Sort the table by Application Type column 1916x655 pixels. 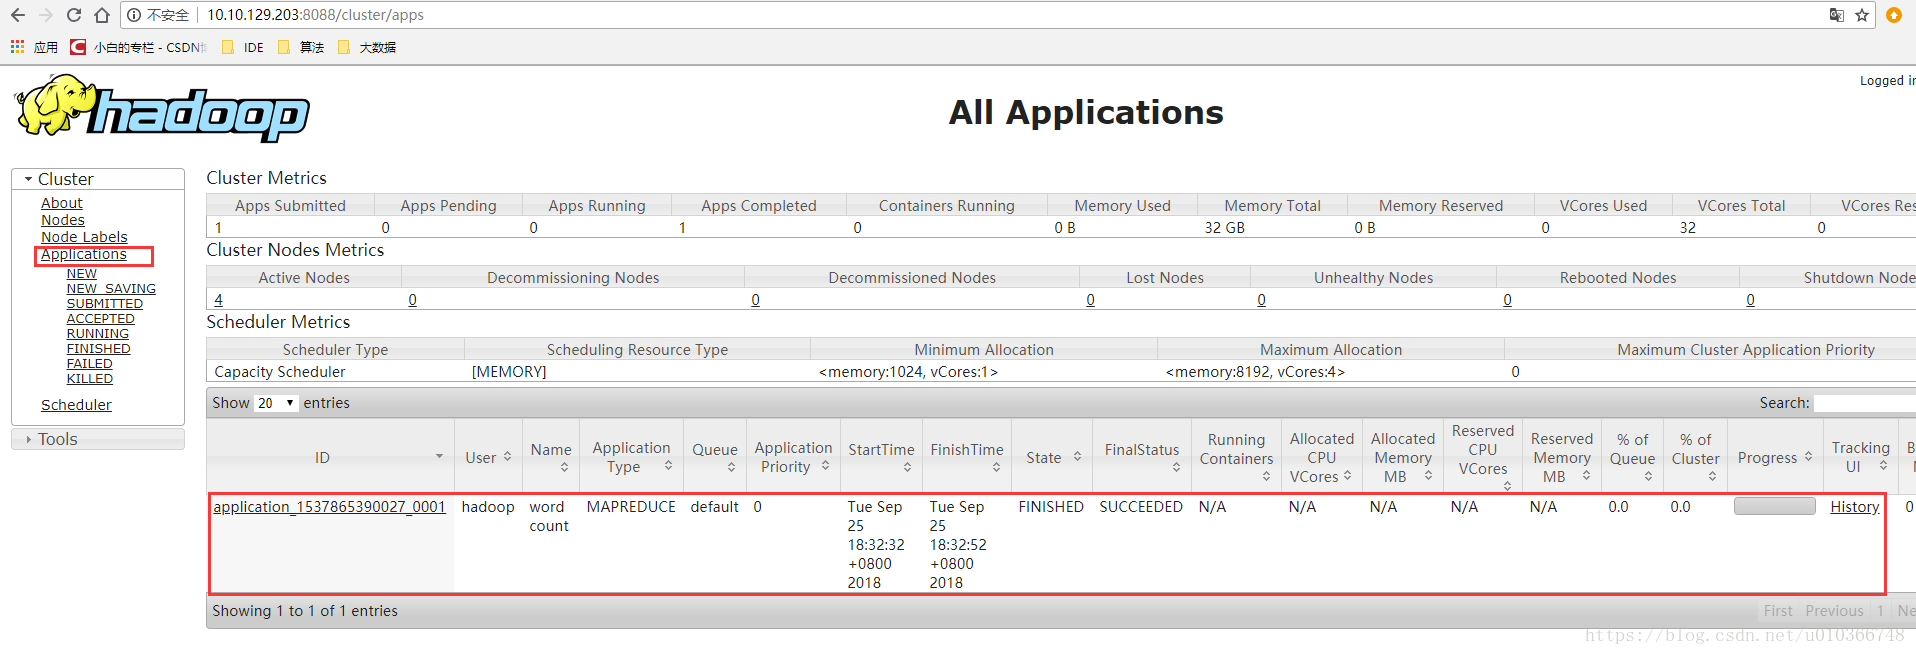631,457
